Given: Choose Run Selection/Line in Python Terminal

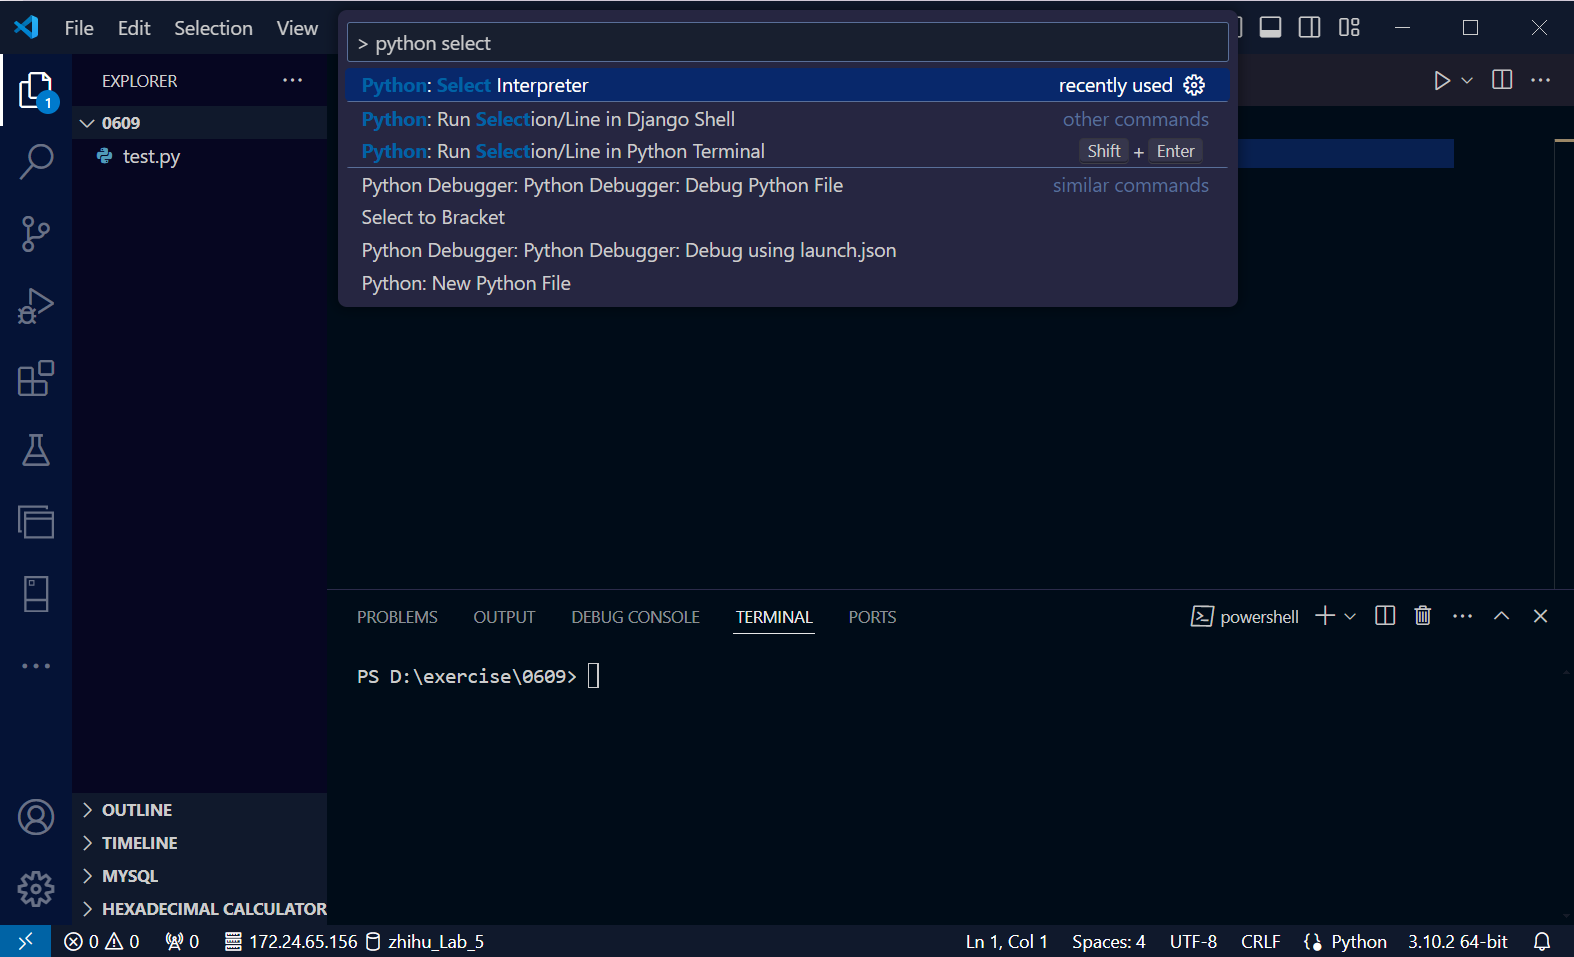Looking at the screenshot, I should pyautogui.click(x=787, y=151).
